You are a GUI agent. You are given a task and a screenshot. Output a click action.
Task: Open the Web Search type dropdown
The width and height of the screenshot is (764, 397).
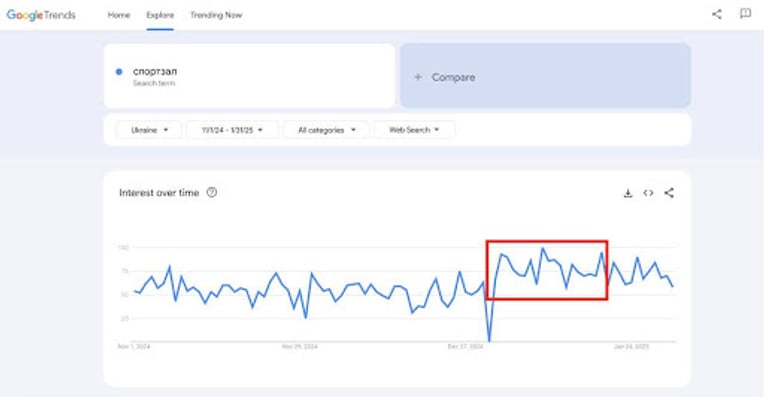[414, 130]
